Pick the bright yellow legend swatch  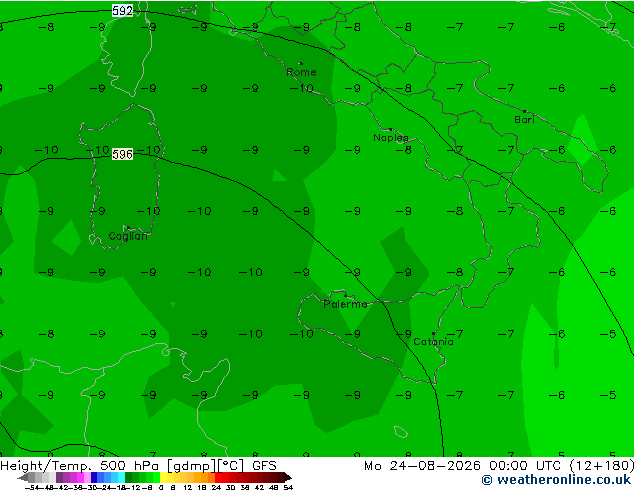[163, 477]
